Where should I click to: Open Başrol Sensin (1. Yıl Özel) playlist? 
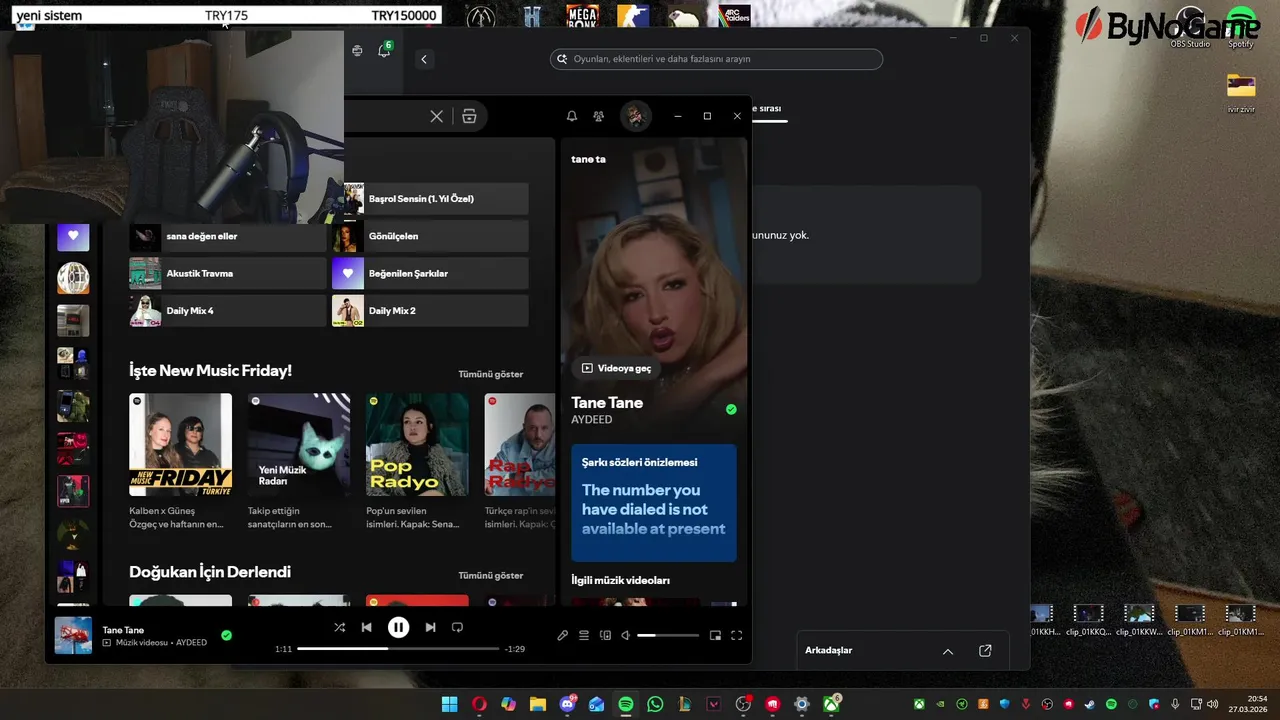coord(436,199)
